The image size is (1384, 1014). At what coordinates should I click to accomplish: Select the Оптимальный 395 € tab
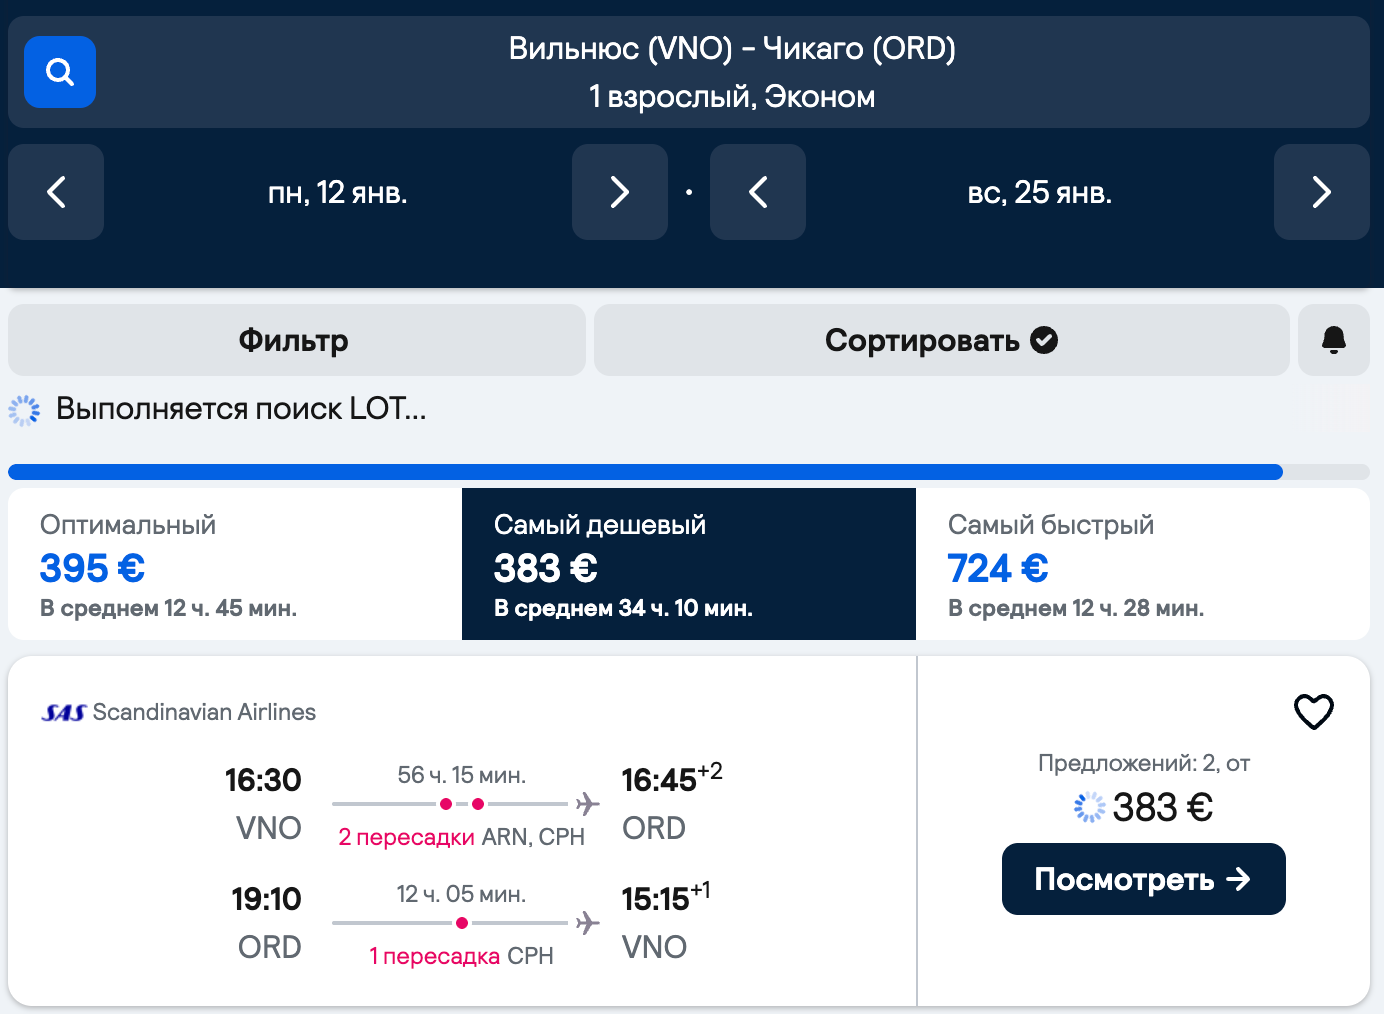click(x=235, y=564)
